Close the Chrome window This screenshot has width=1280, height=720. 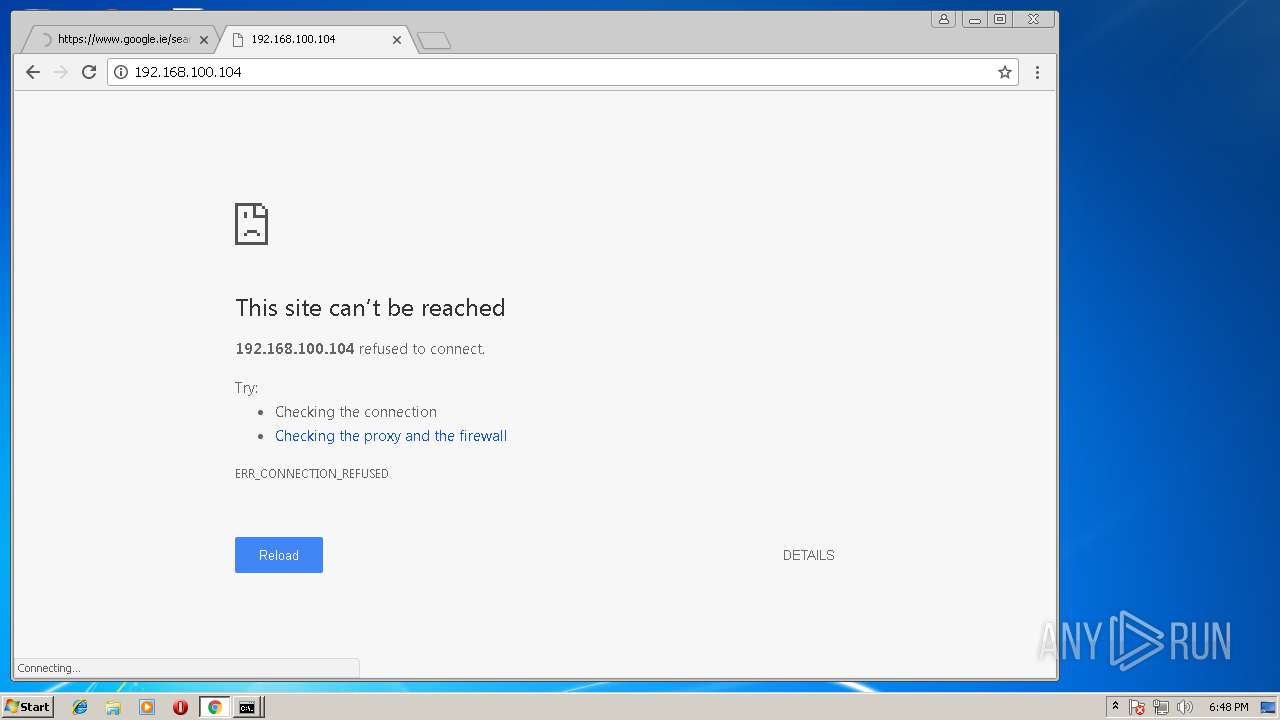[x=1033, y=19]
